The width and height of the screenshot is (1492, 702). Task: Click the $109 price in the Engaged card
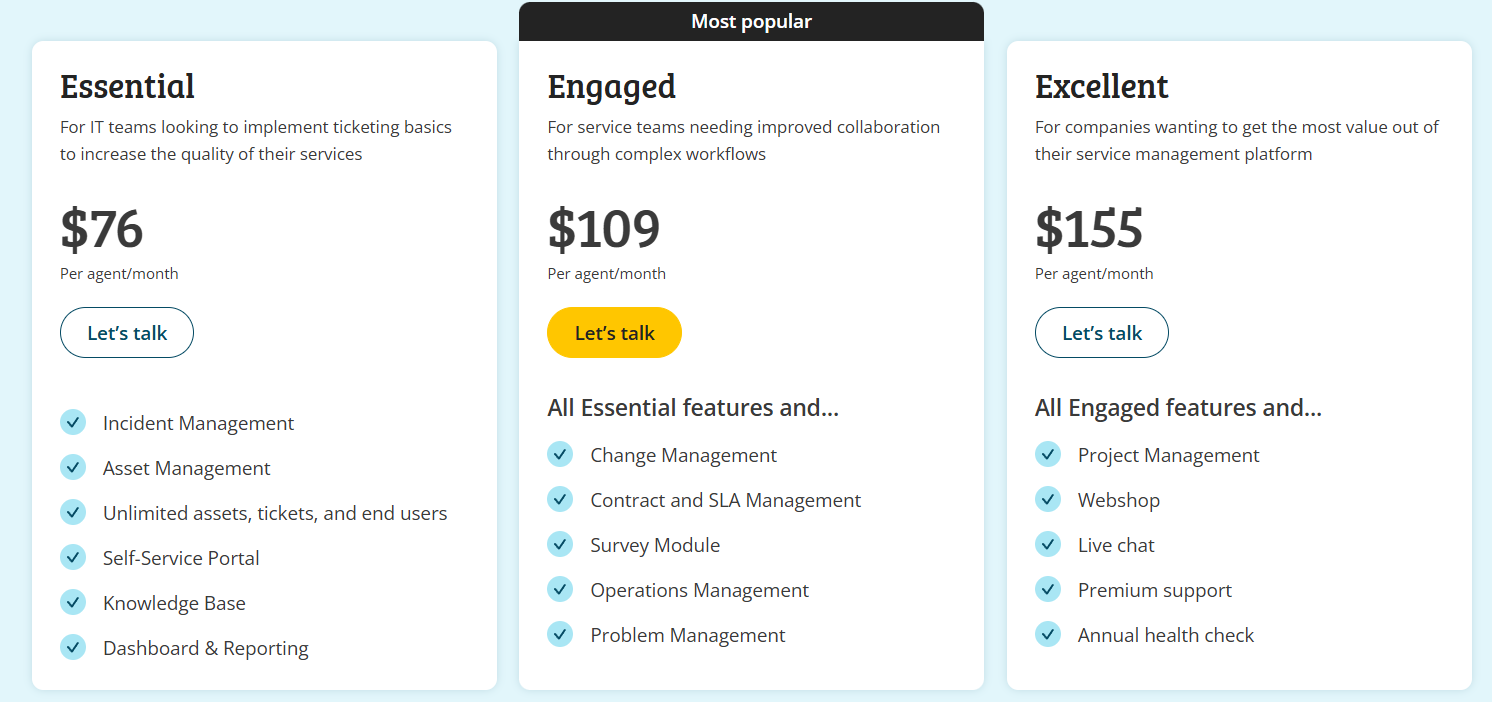coord(604,229)
